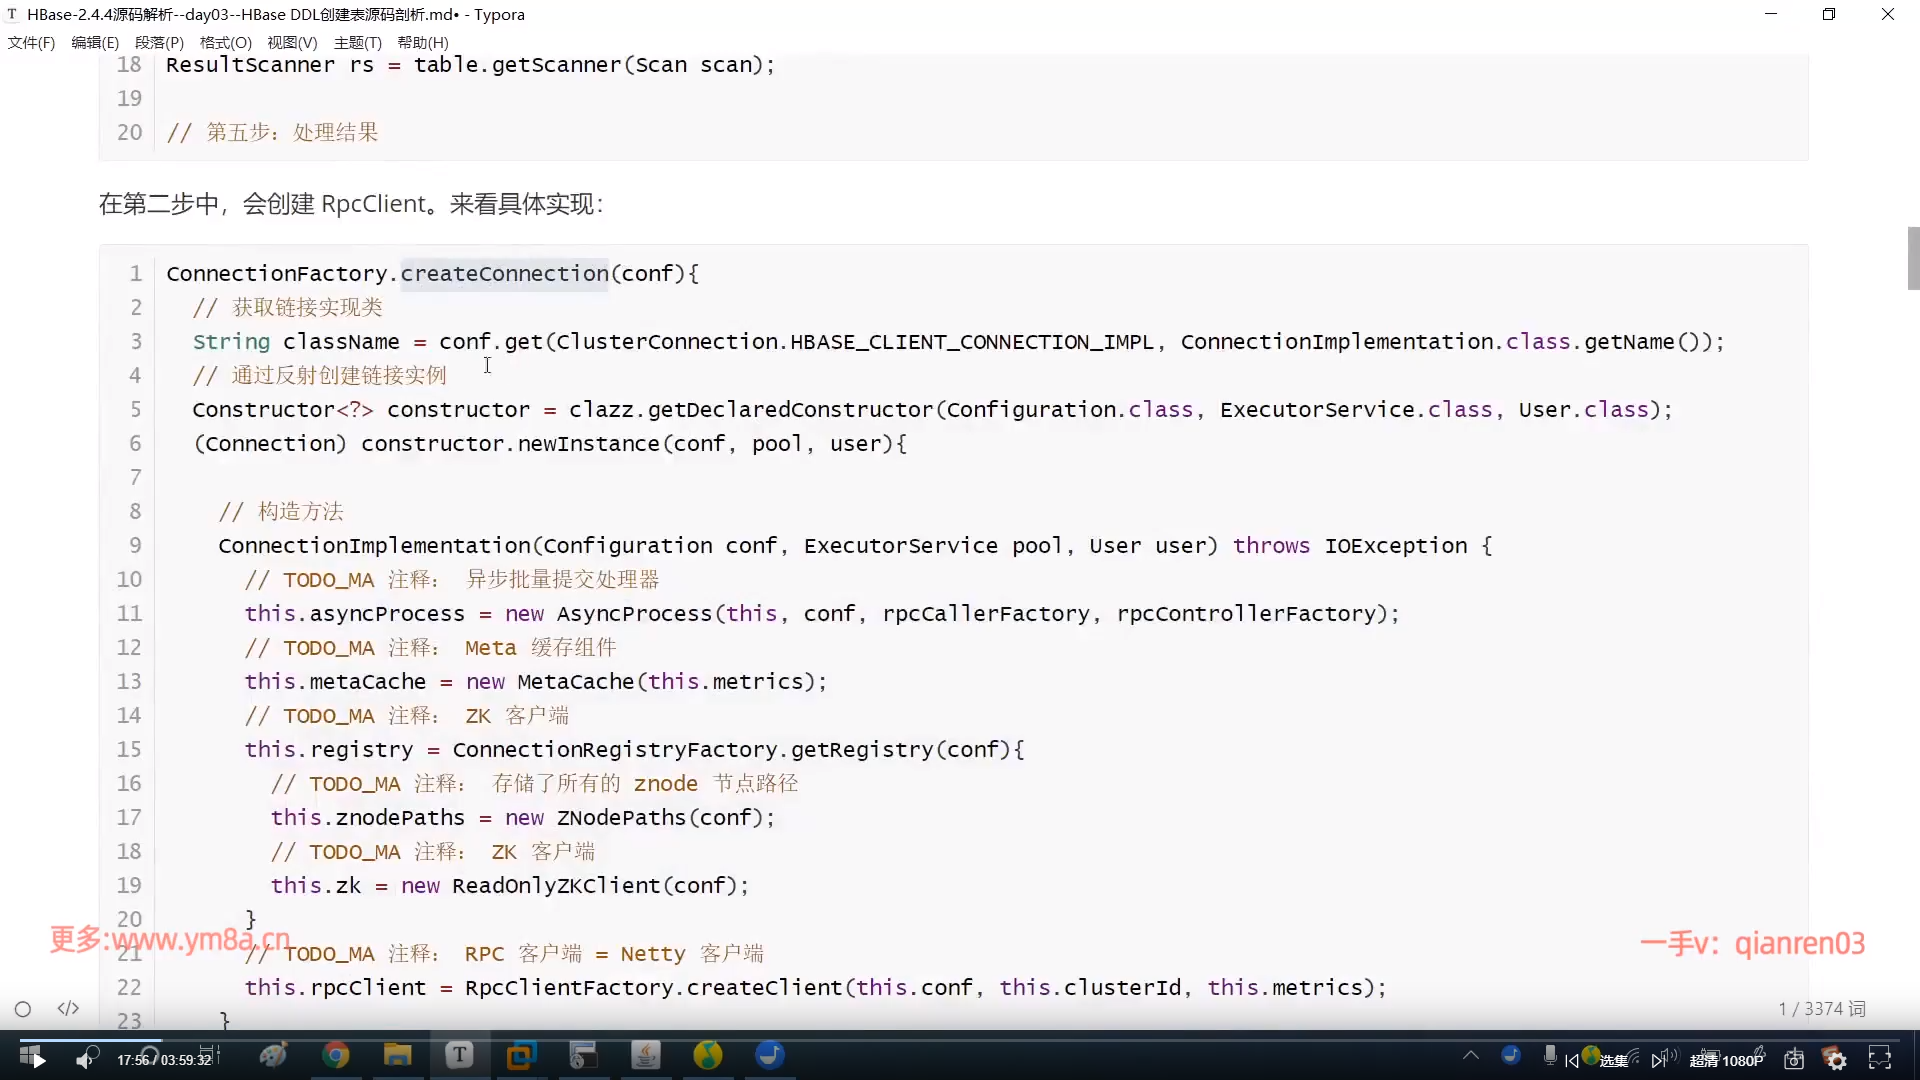
Task: Open the 选集 episode list
Action: (1613, 1060)
